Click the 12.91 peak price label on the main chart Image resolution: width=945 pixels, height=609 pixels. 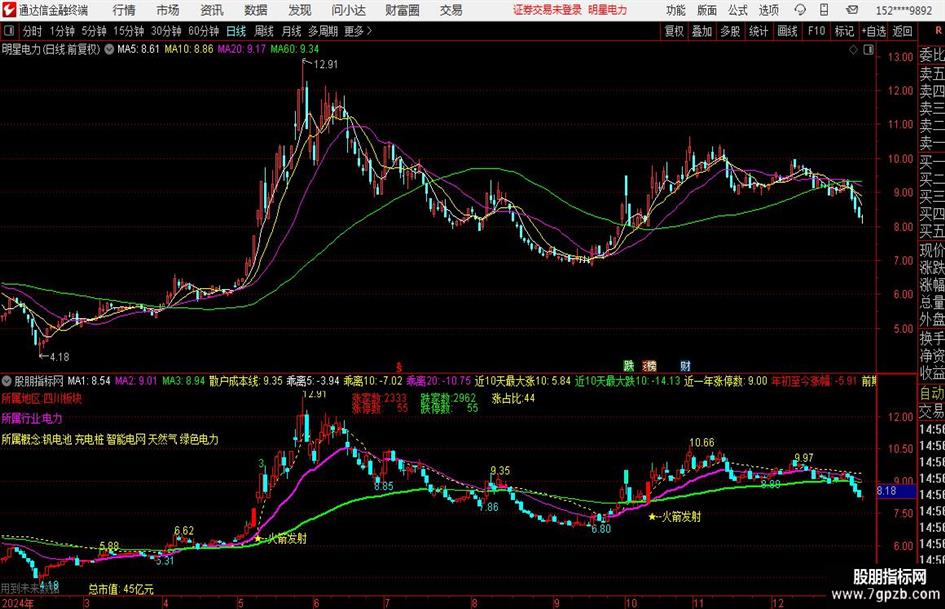[326, 65]
